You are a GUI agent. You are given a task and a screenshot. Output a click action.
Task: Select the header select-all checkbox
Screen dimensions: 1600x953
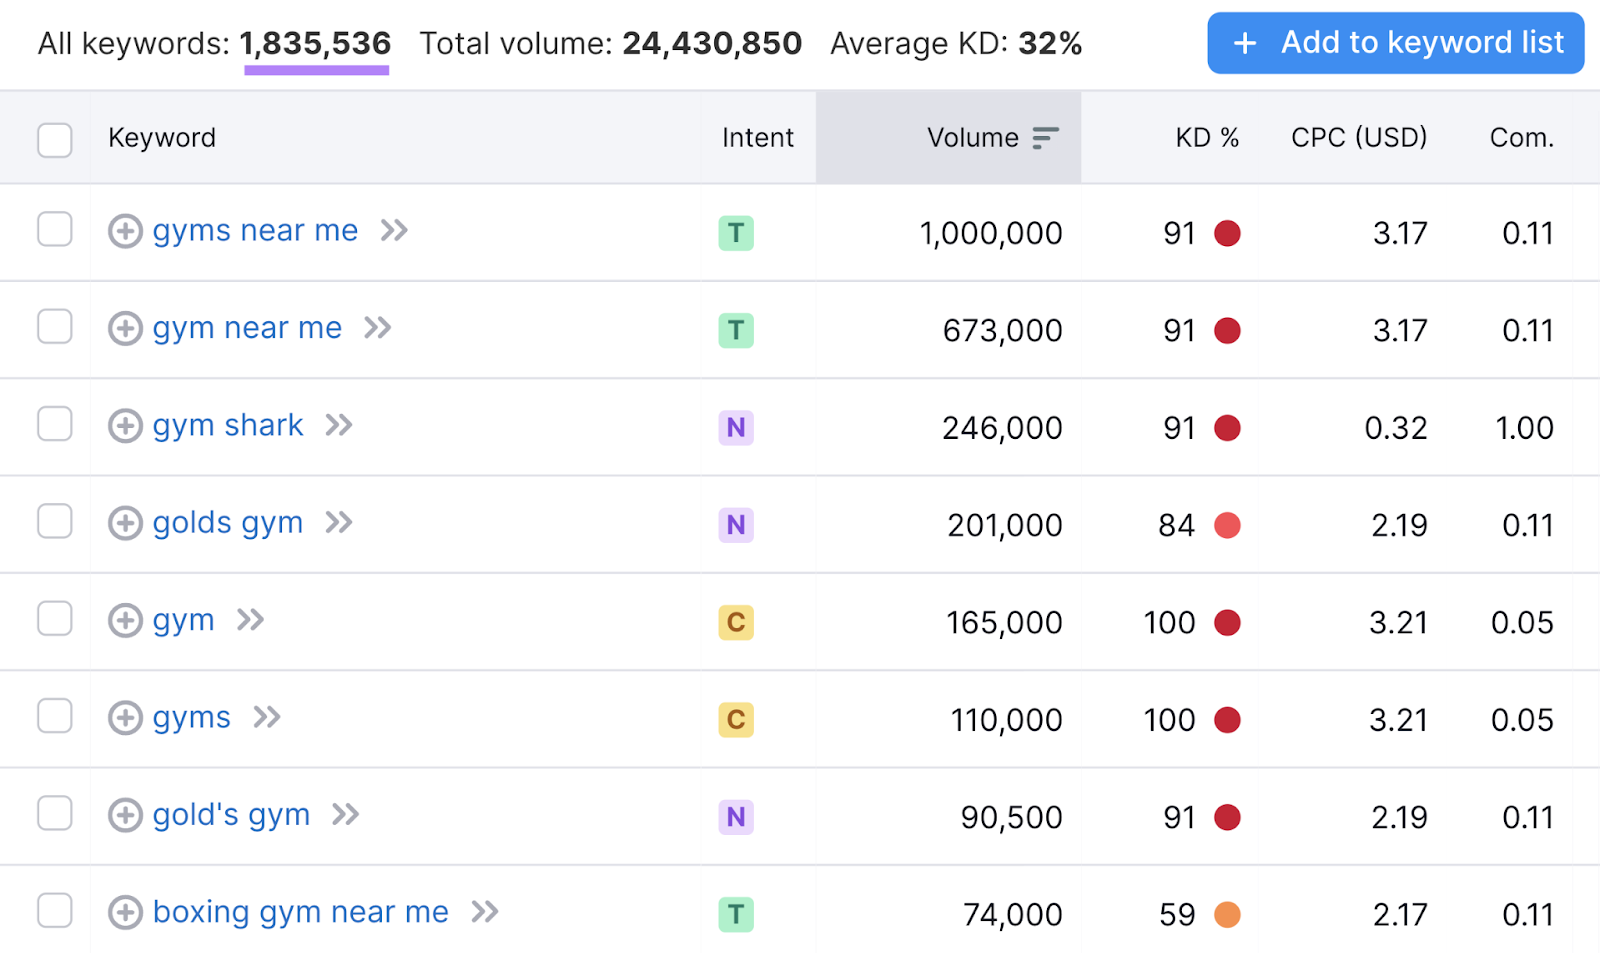click(55, 140)
